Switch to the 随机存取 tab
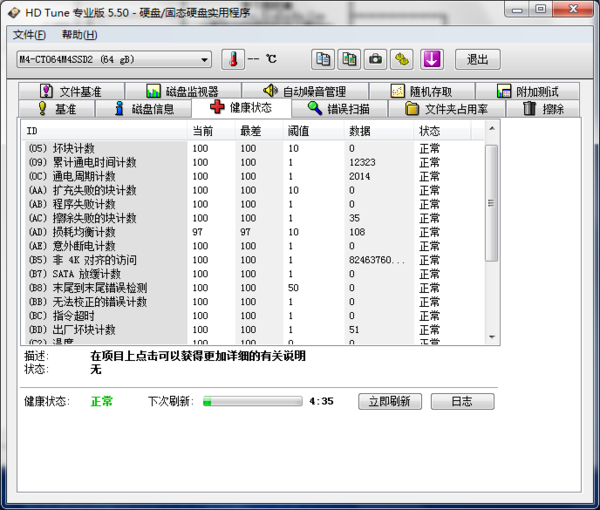Viewport: 600px width, 510px height. pyautogui.click(x=422, y=91)
